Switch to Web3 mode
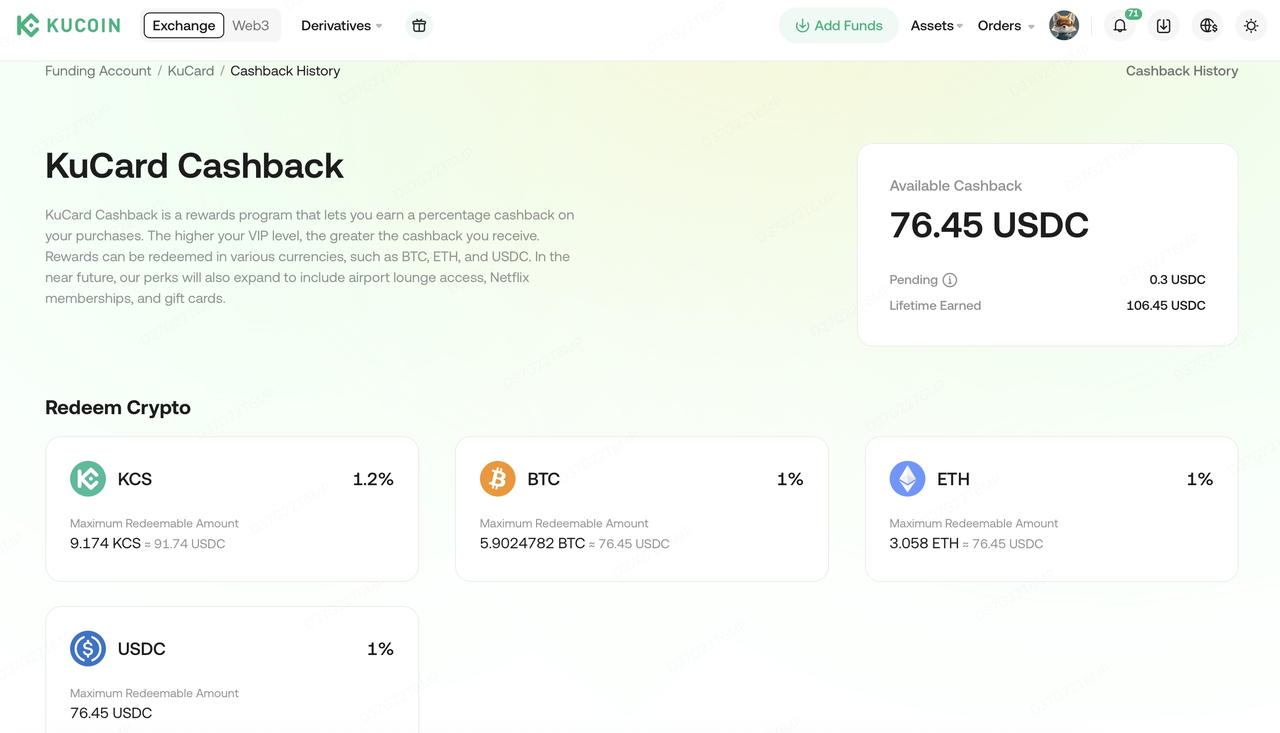1280x733 pixels. tap(251, 25)
